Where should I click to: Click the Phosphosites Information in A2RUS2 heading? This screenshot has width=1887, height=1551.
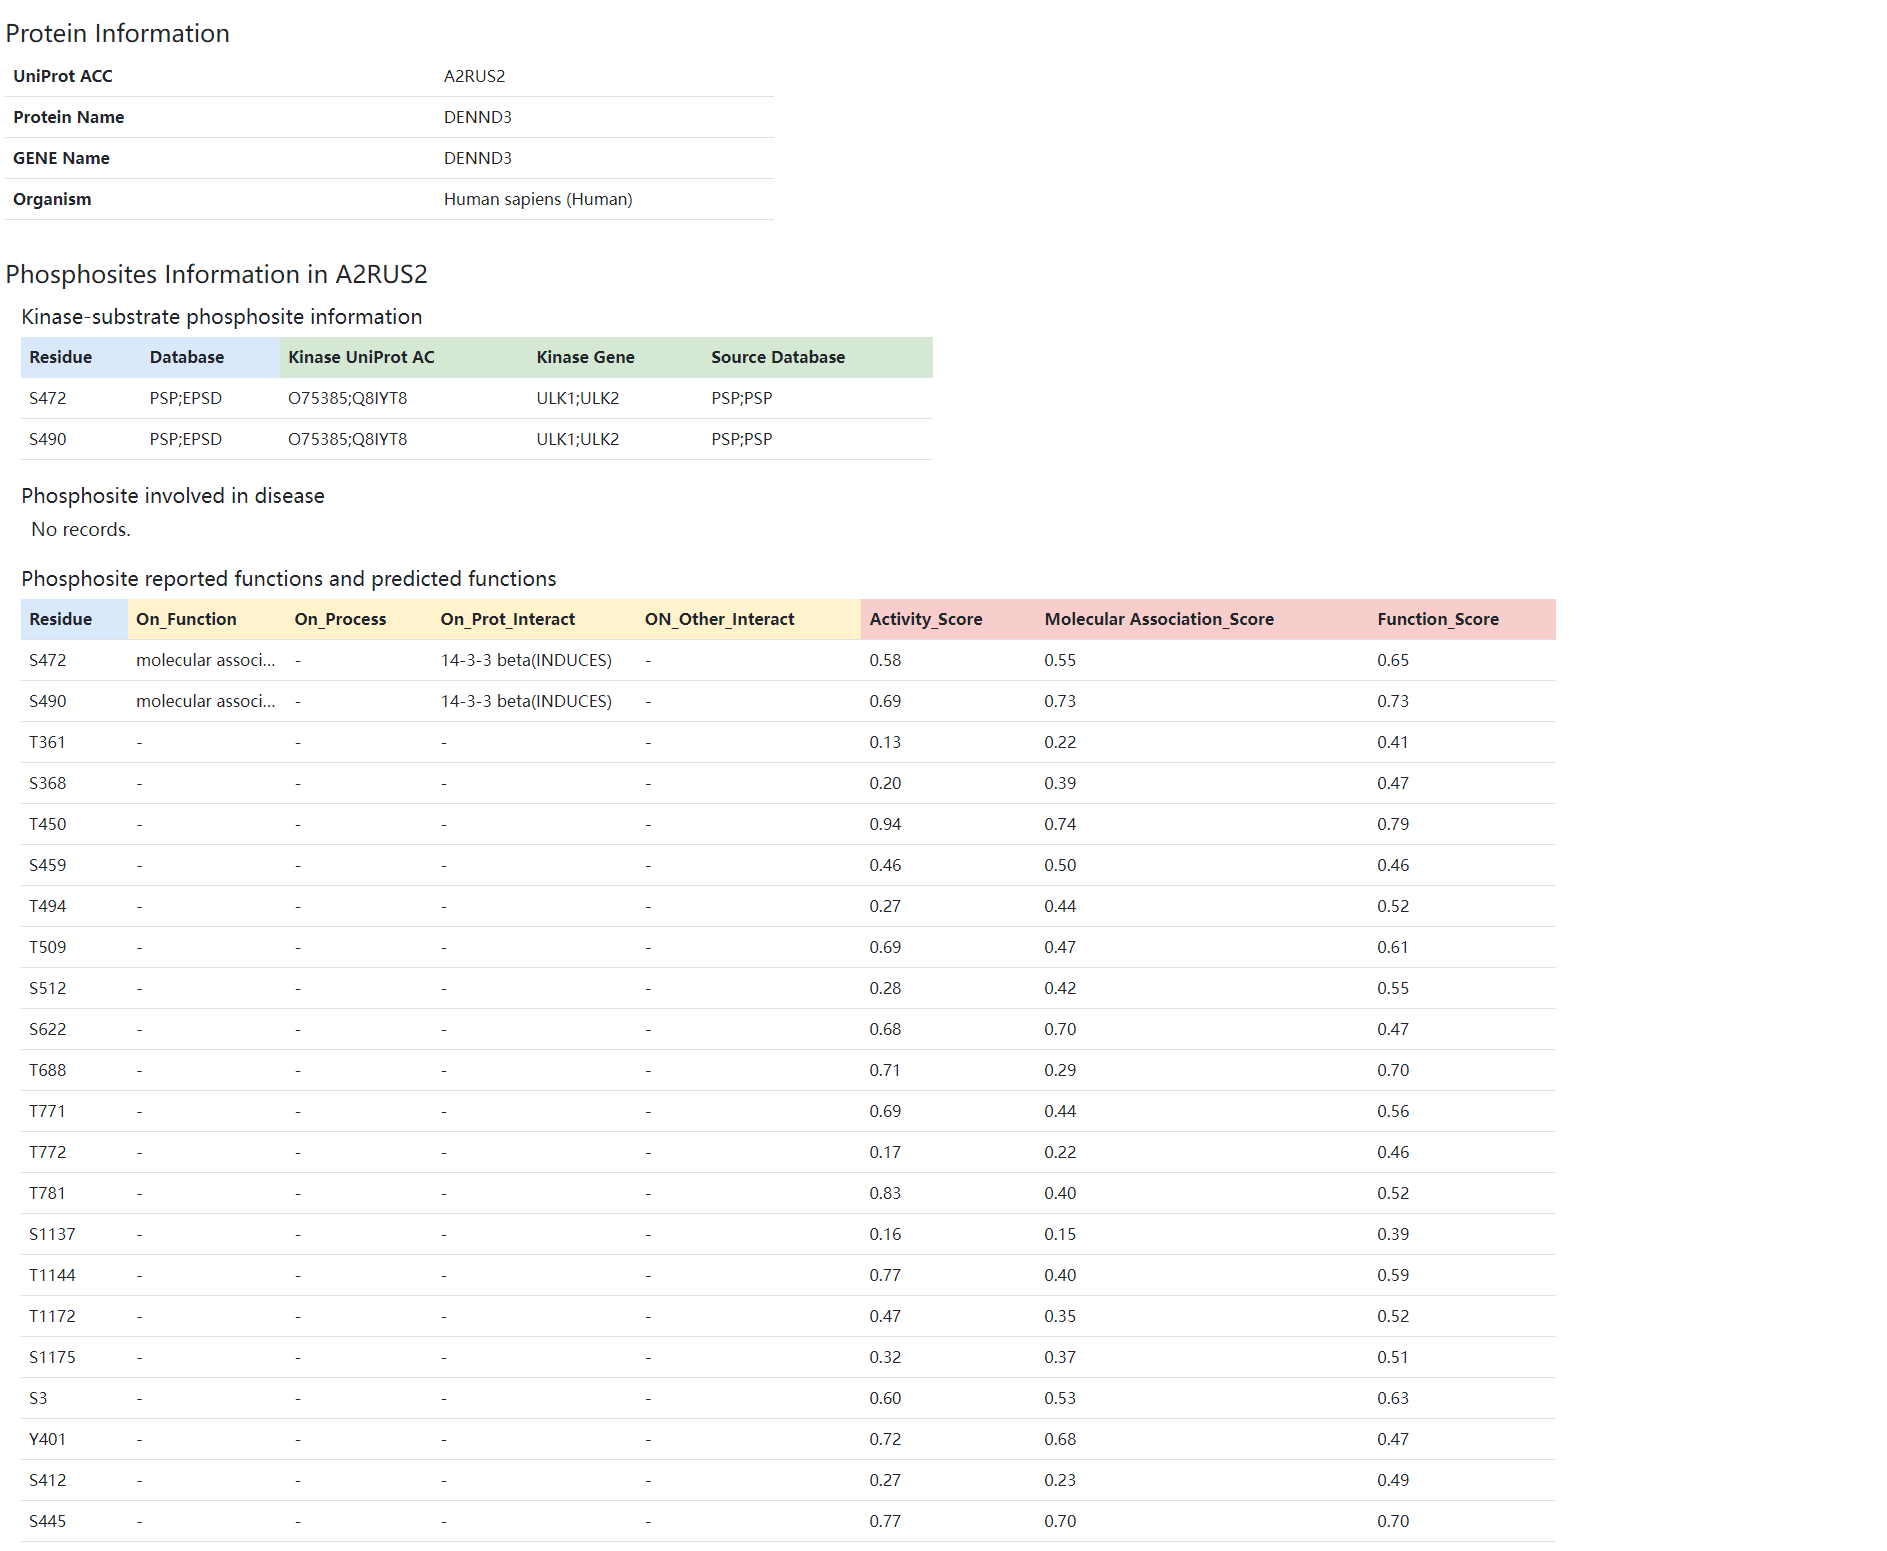pos(216,274)
